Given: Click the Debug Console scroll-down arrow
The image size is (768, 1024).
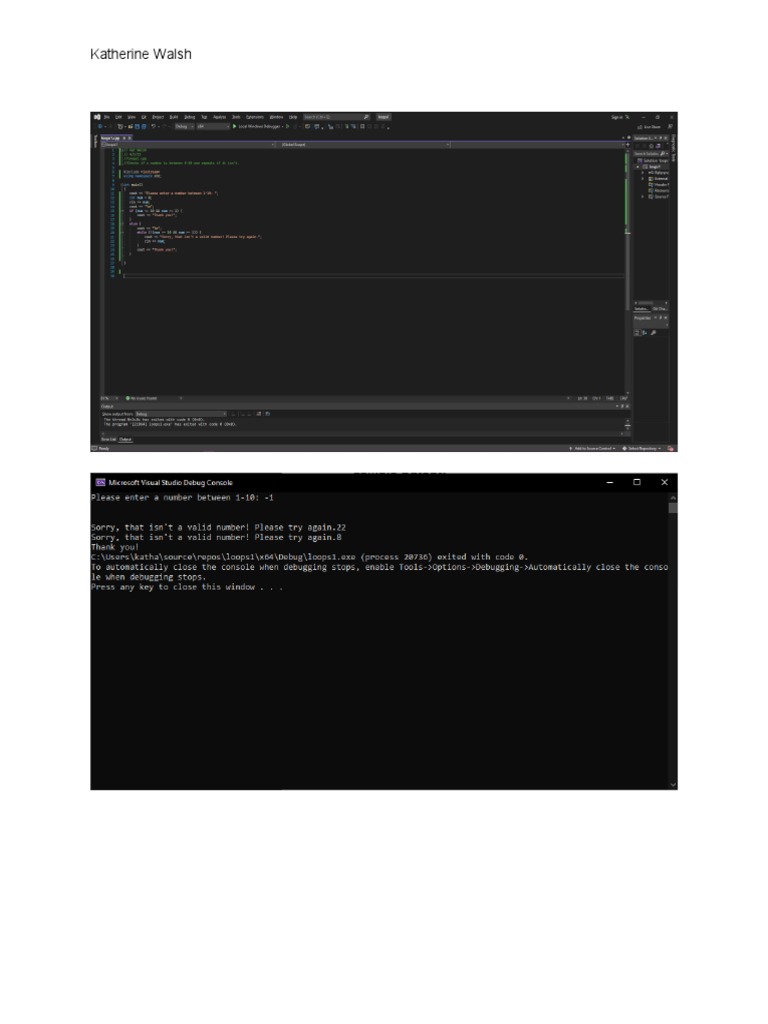Looking at the screenshot, I should tap(673, 784).
